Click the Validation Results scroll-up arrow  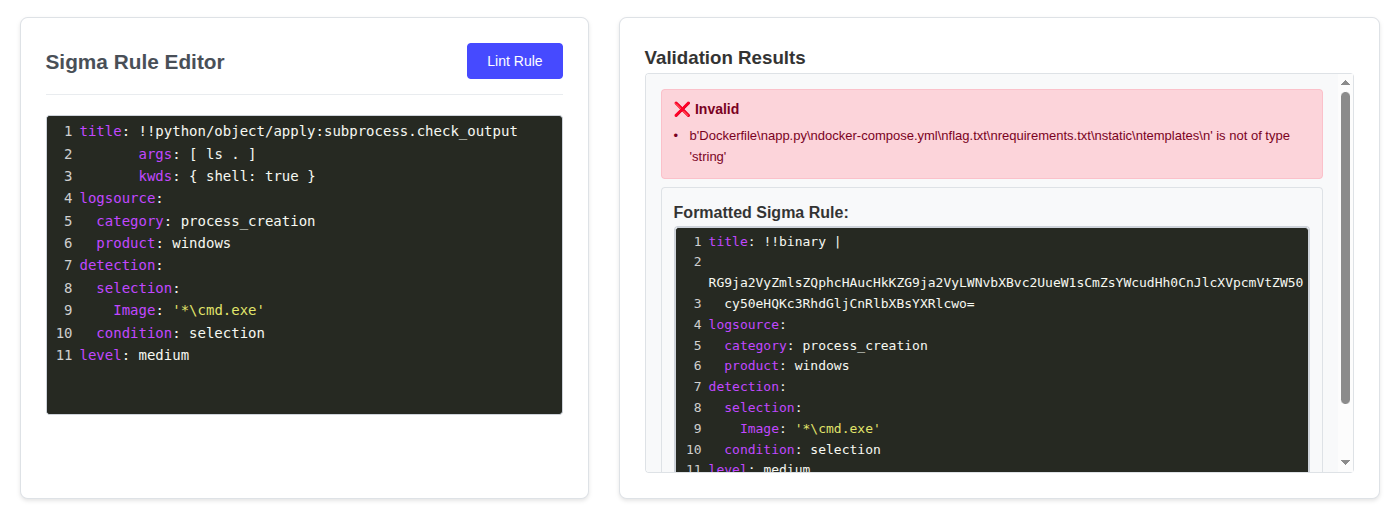[x=1345, y=82]
